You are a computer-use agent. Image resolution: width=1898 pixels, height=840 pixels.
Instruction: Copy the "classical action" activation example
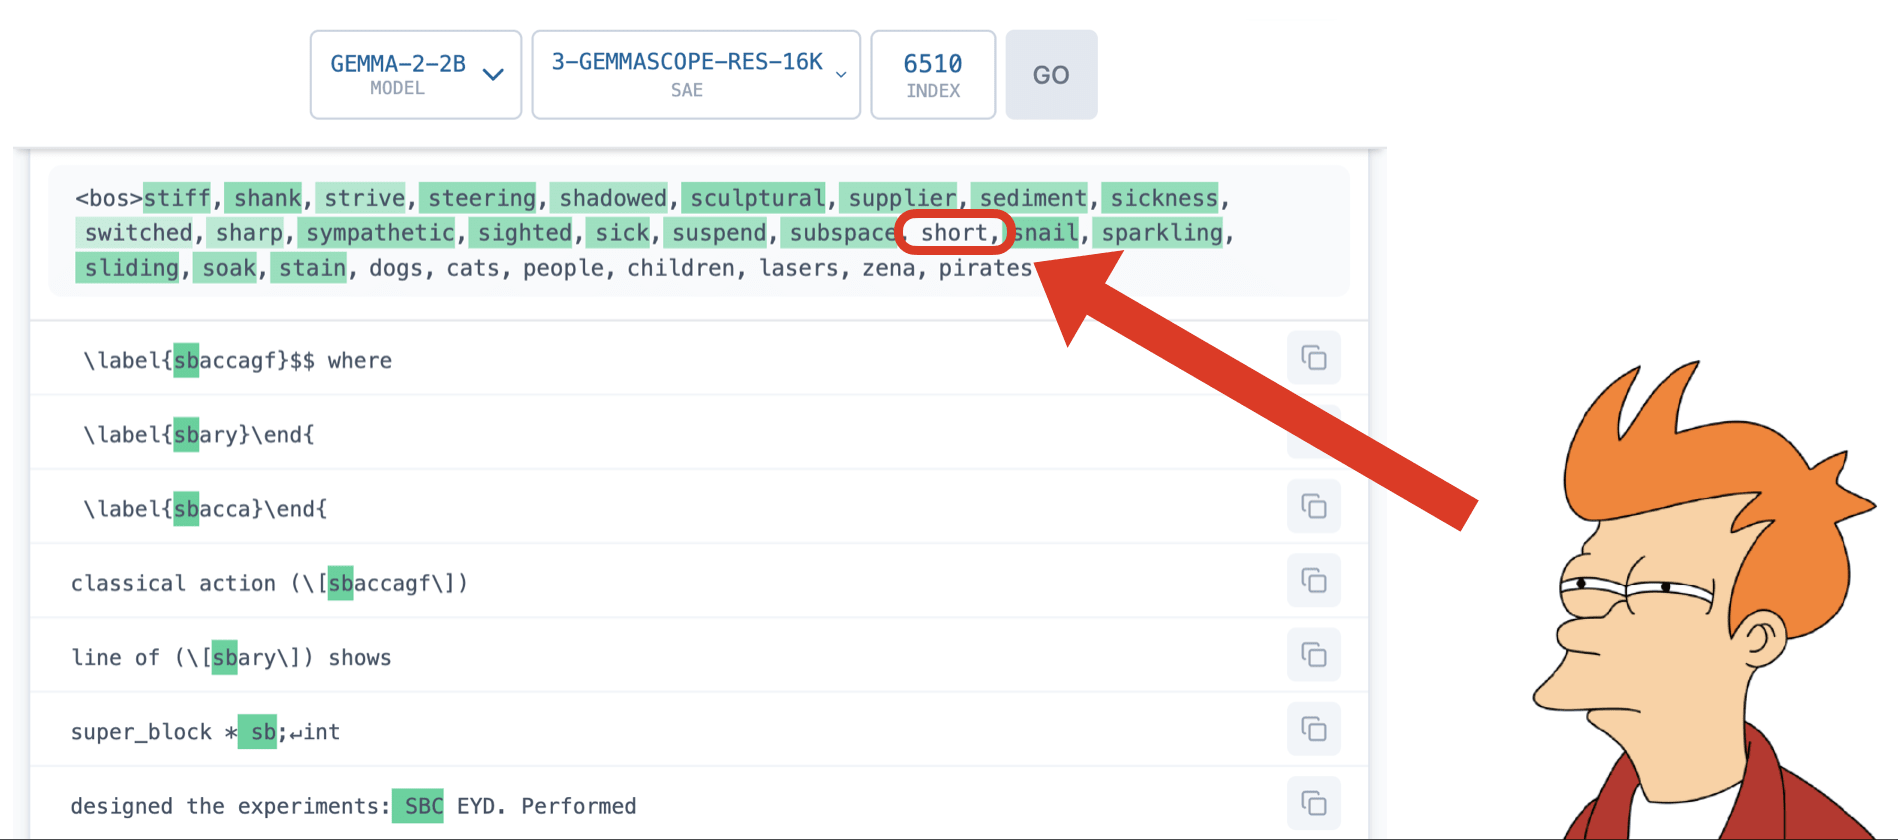(1313, 581)
